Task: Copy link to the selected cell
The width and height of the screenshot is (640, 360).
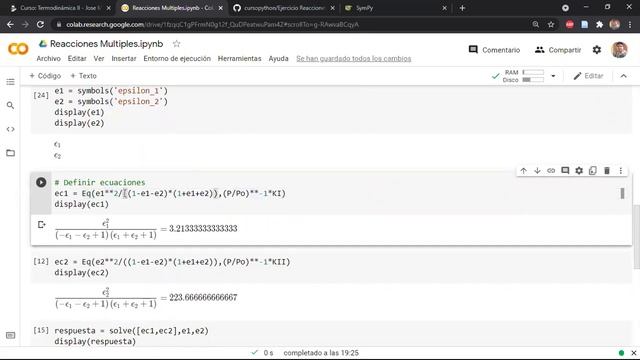Action: click(551, 171)
